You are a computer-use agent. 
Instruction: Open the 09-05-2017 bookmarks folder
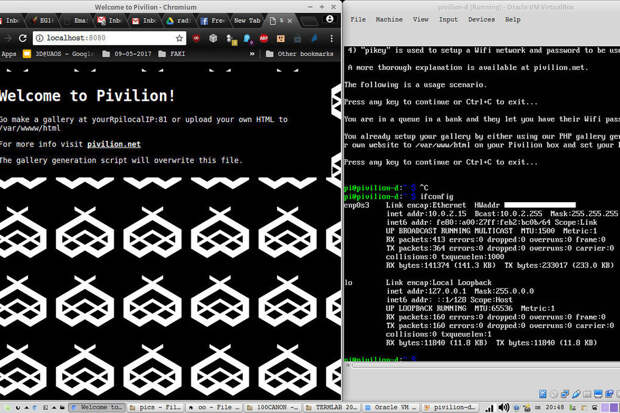[128, 54]
